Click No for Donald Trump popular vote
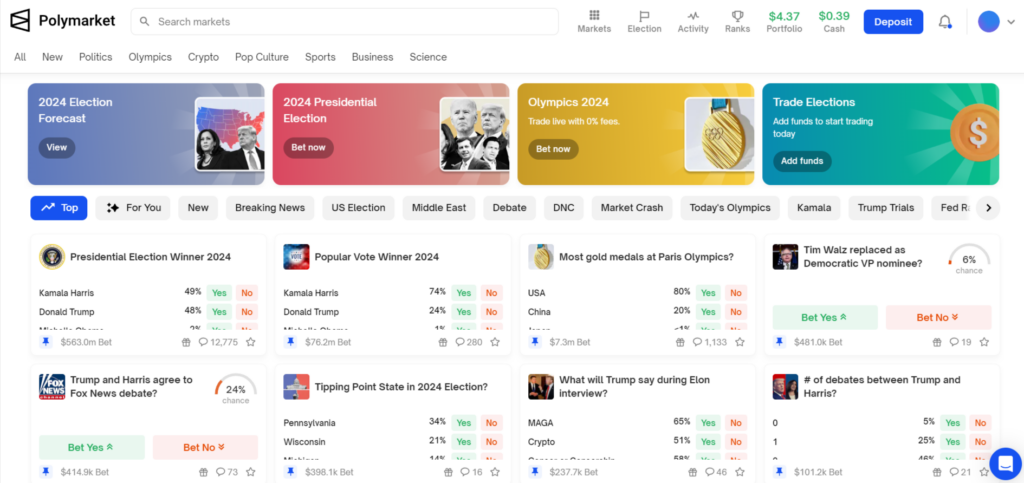 [x=491, y=312]
